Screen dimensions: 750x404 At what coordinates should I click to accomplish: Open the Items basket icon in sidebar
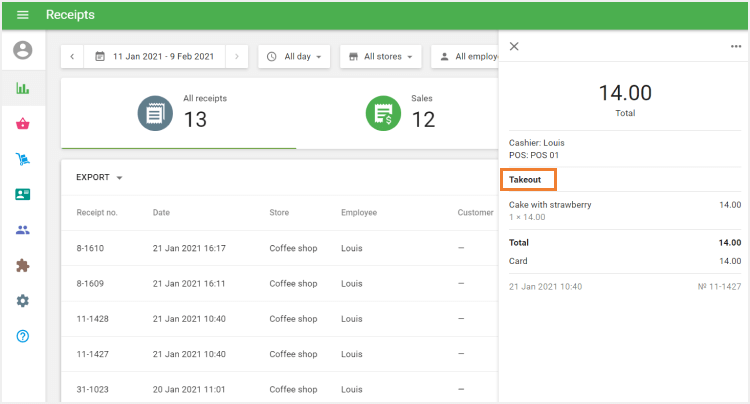(x=22, y=124)
